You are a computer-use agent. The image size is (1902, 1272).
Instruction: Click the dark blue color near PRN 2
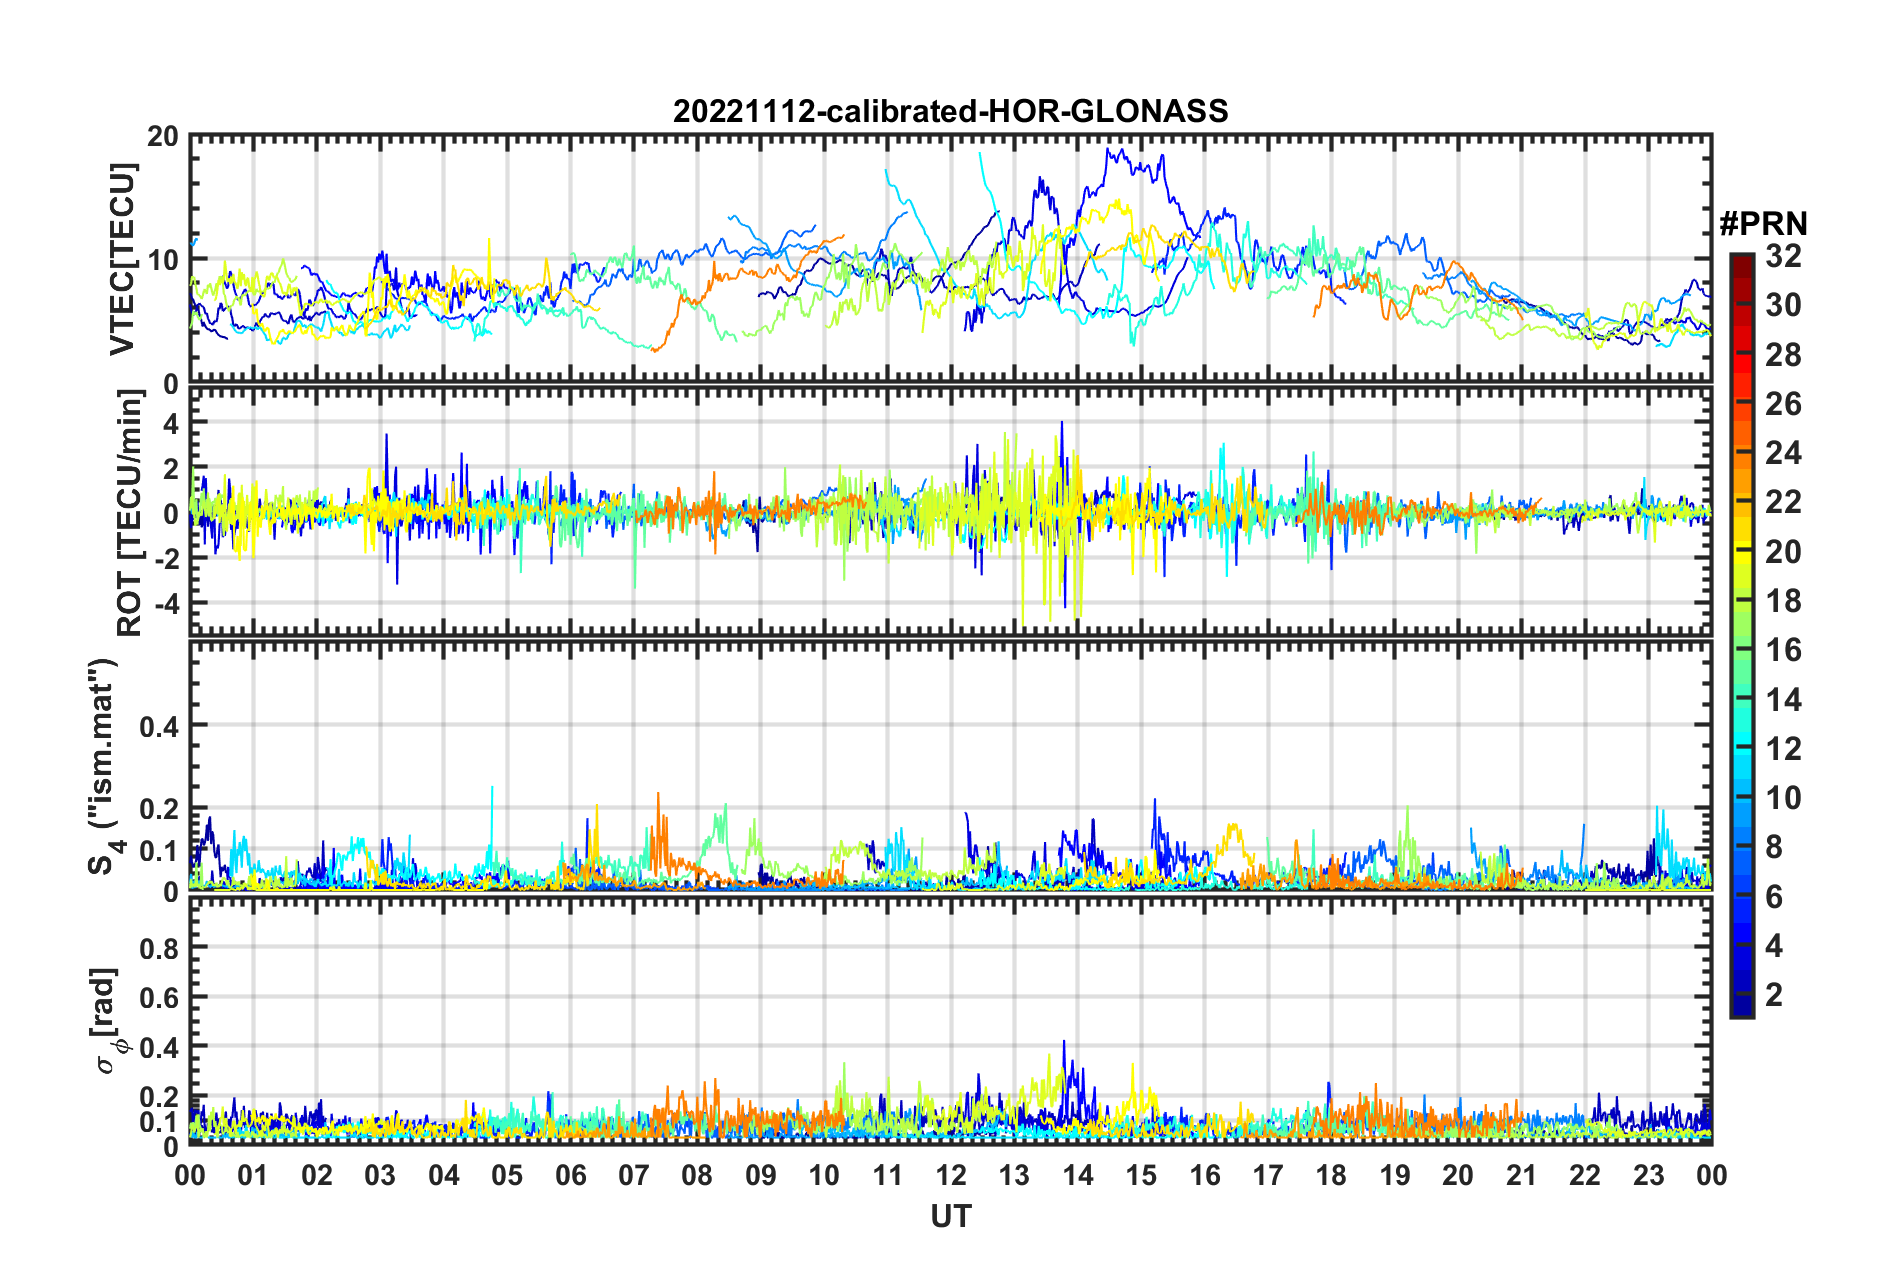(1741, 995)
